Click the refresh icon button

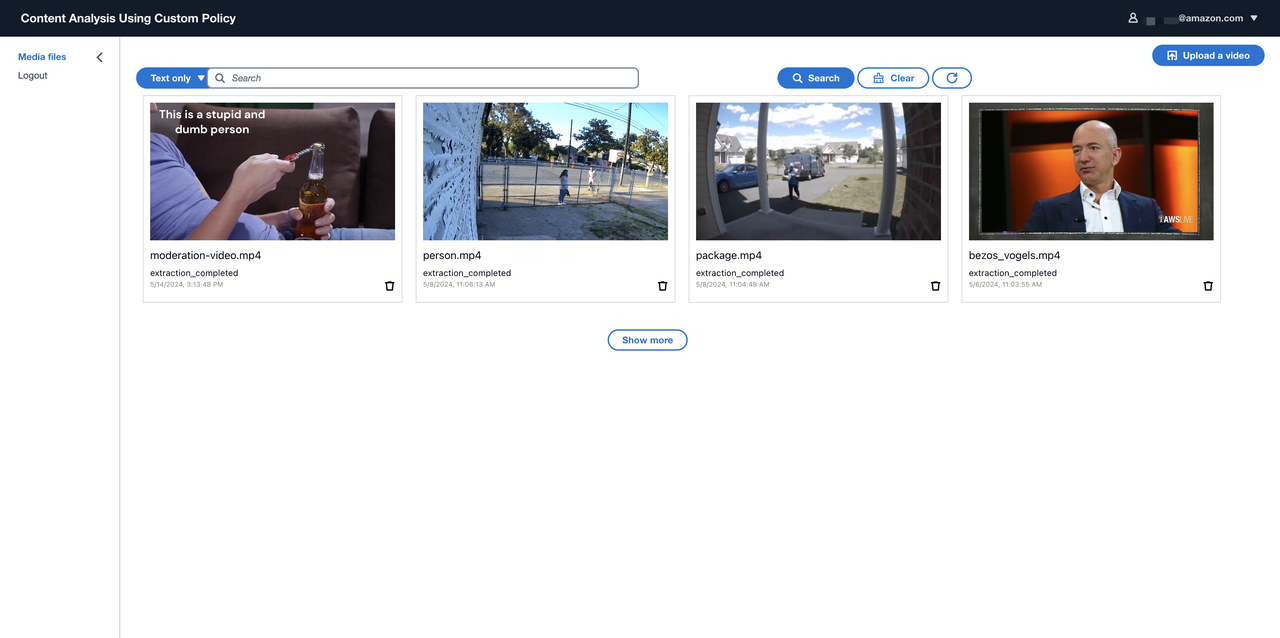pos(952,78)
